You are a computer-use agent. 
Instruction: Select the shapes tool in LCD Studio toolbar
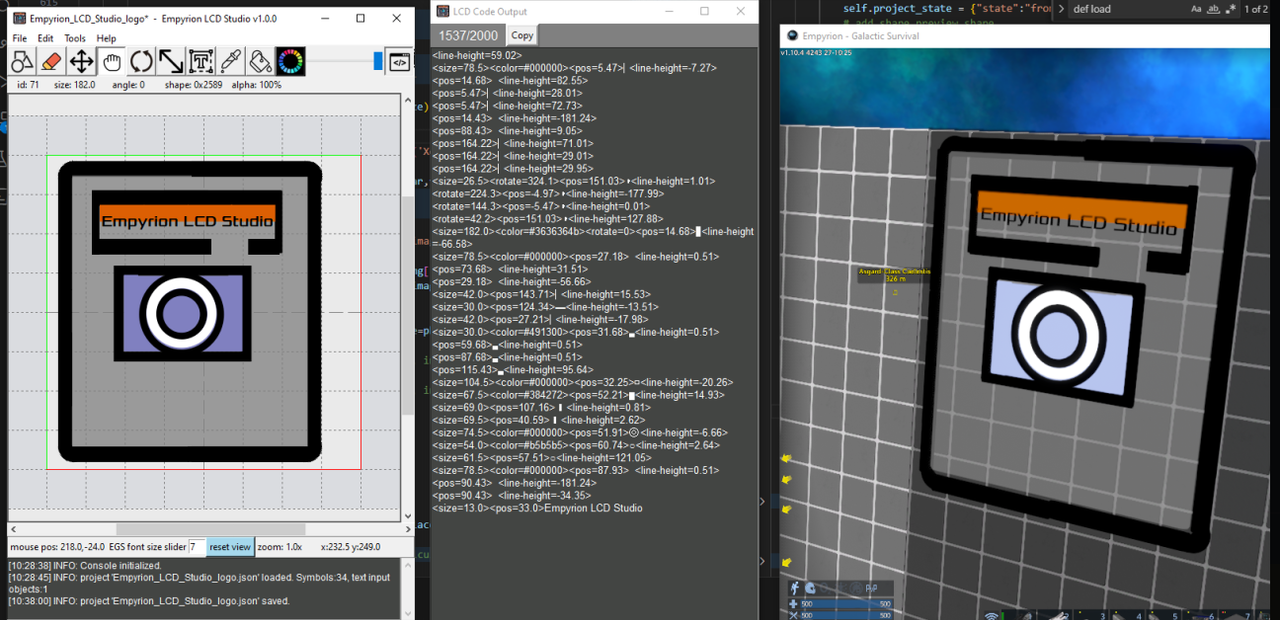[22, 62]
